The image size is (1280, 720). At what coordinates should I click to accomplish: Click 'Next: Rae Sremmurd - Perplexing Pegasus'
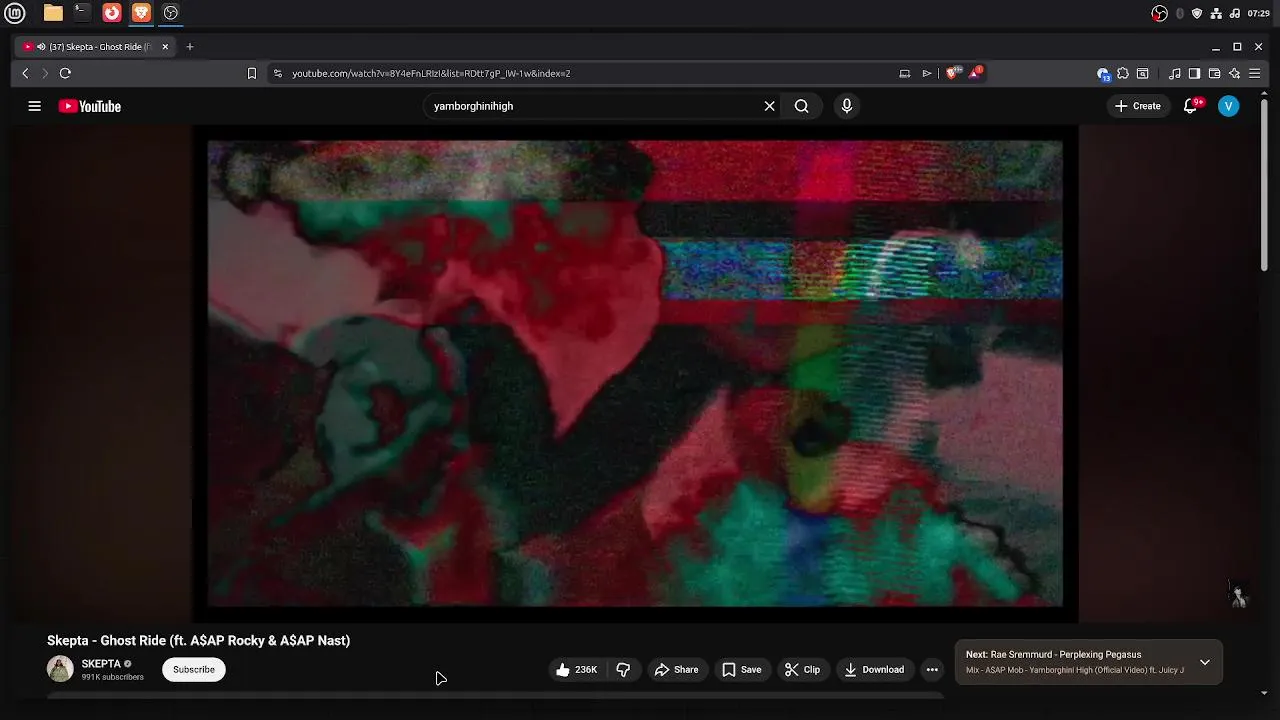tap(1053, 655)
